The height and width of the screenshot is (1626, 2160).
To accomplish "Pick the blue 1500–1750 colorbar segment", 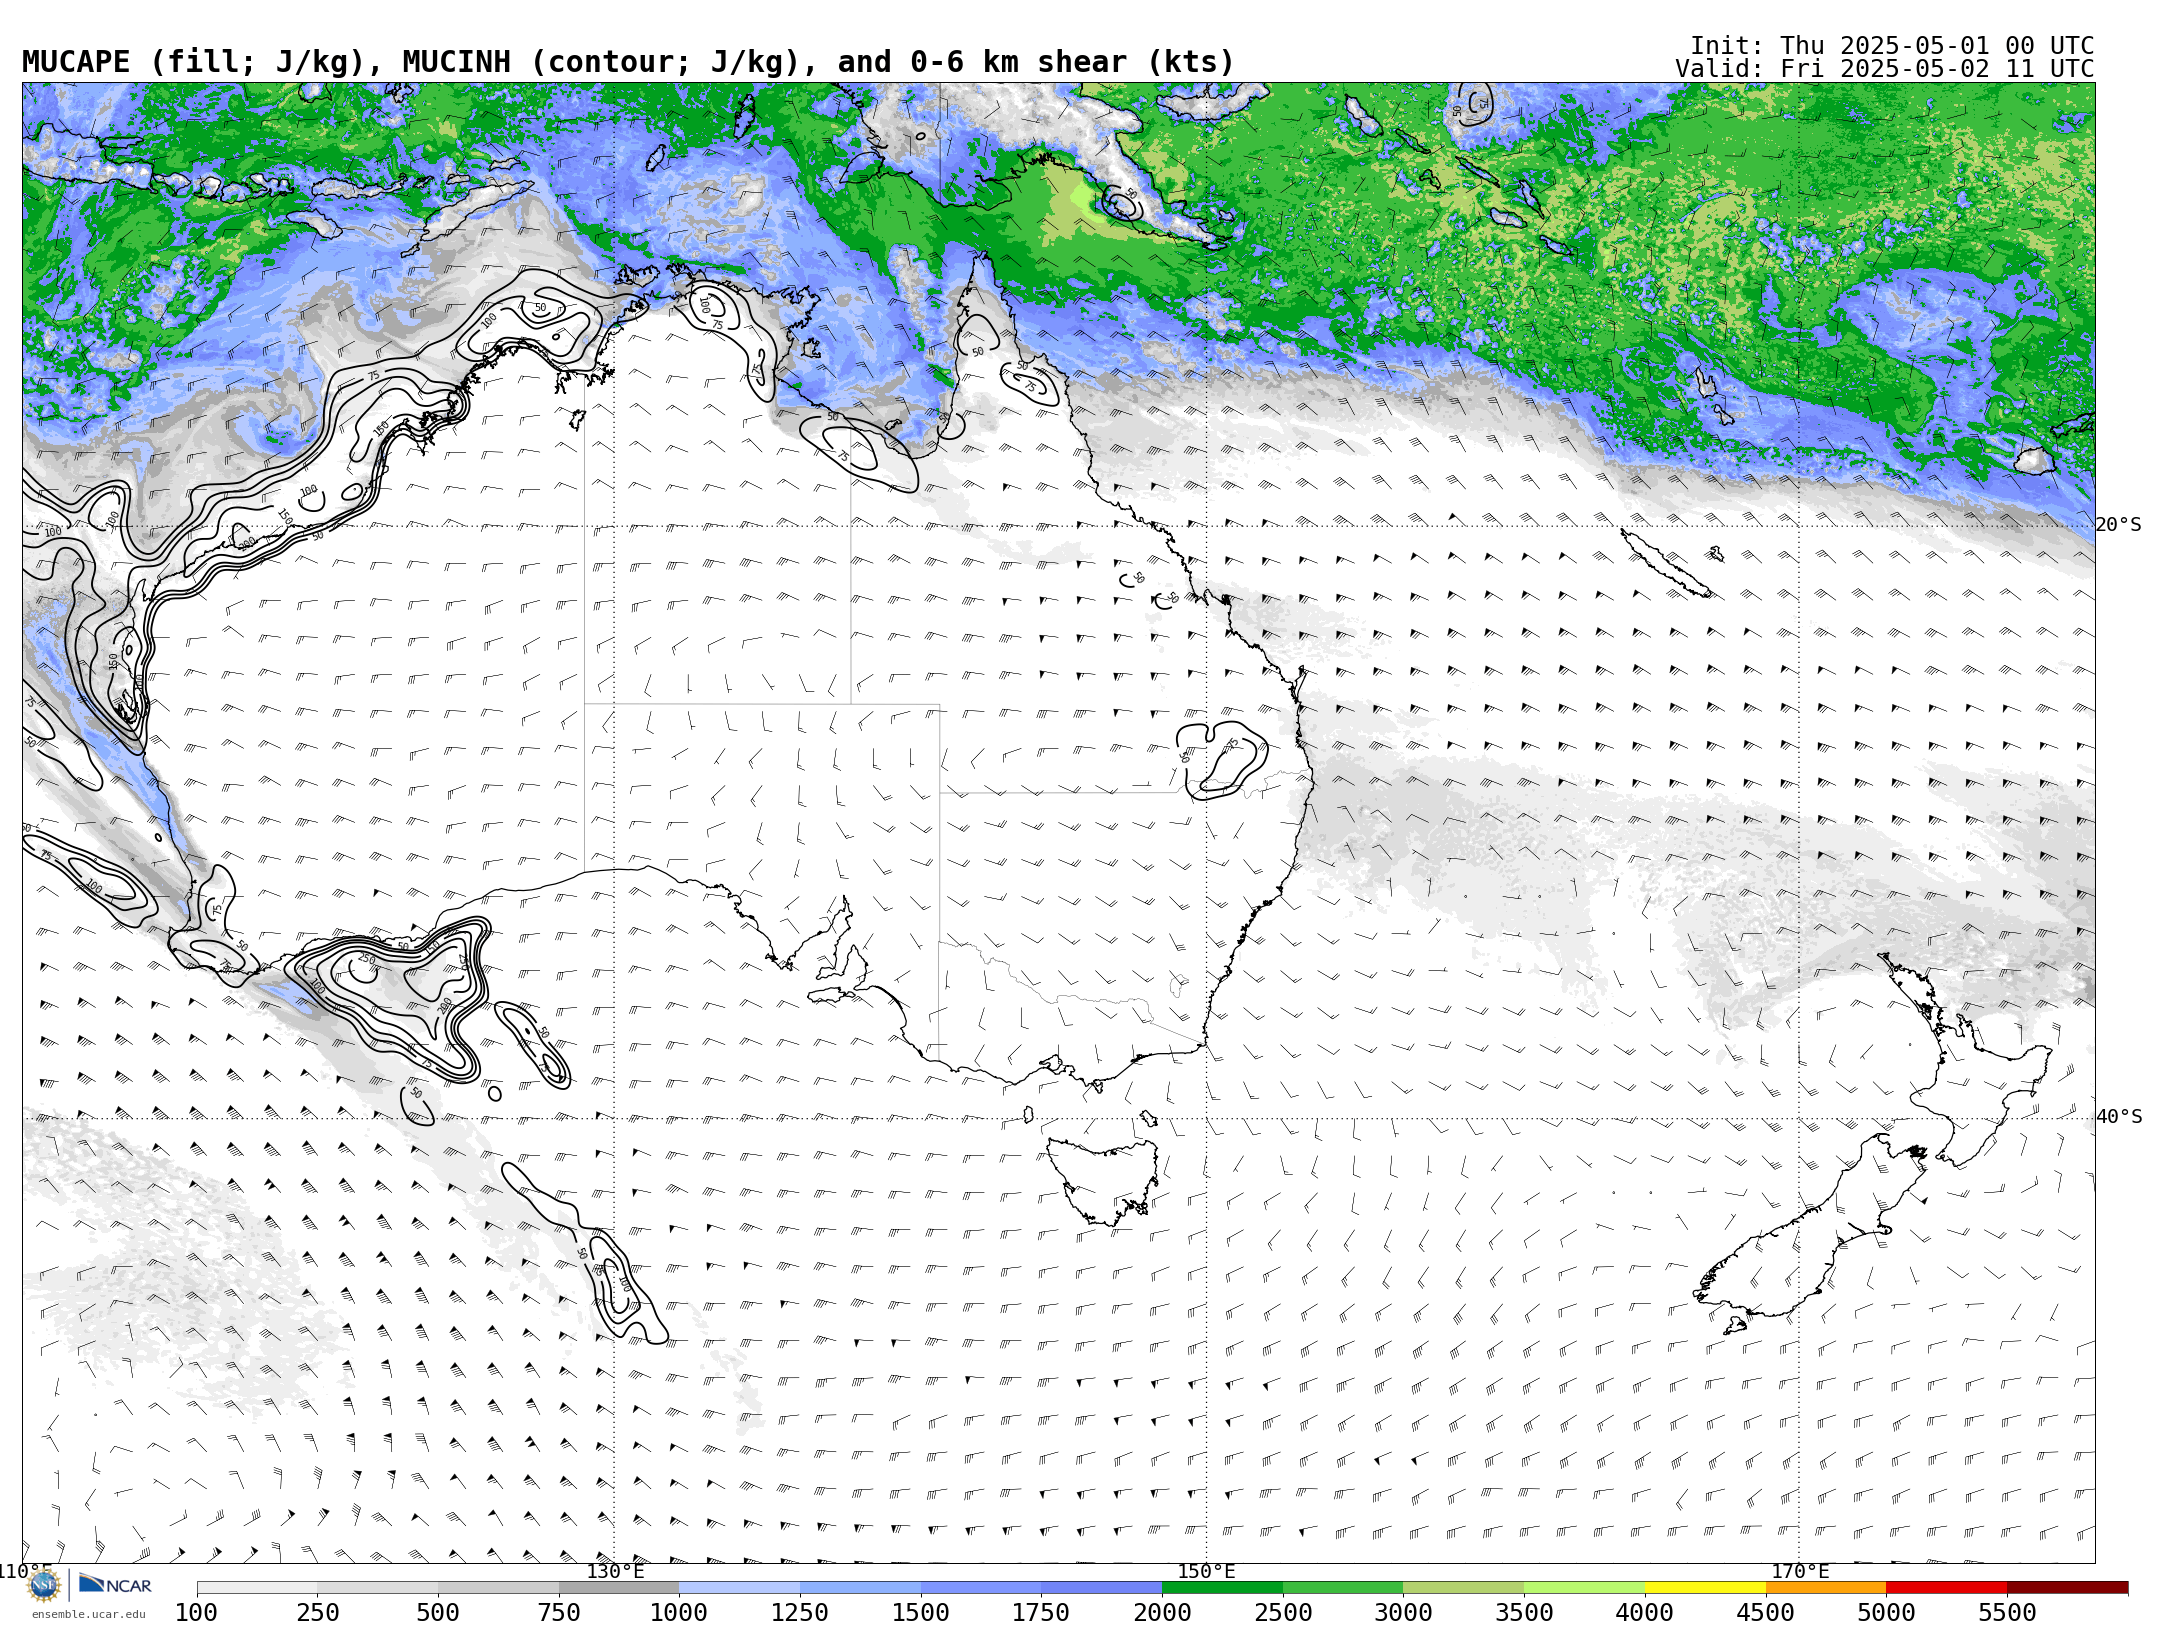I will tap(981, 1588).
